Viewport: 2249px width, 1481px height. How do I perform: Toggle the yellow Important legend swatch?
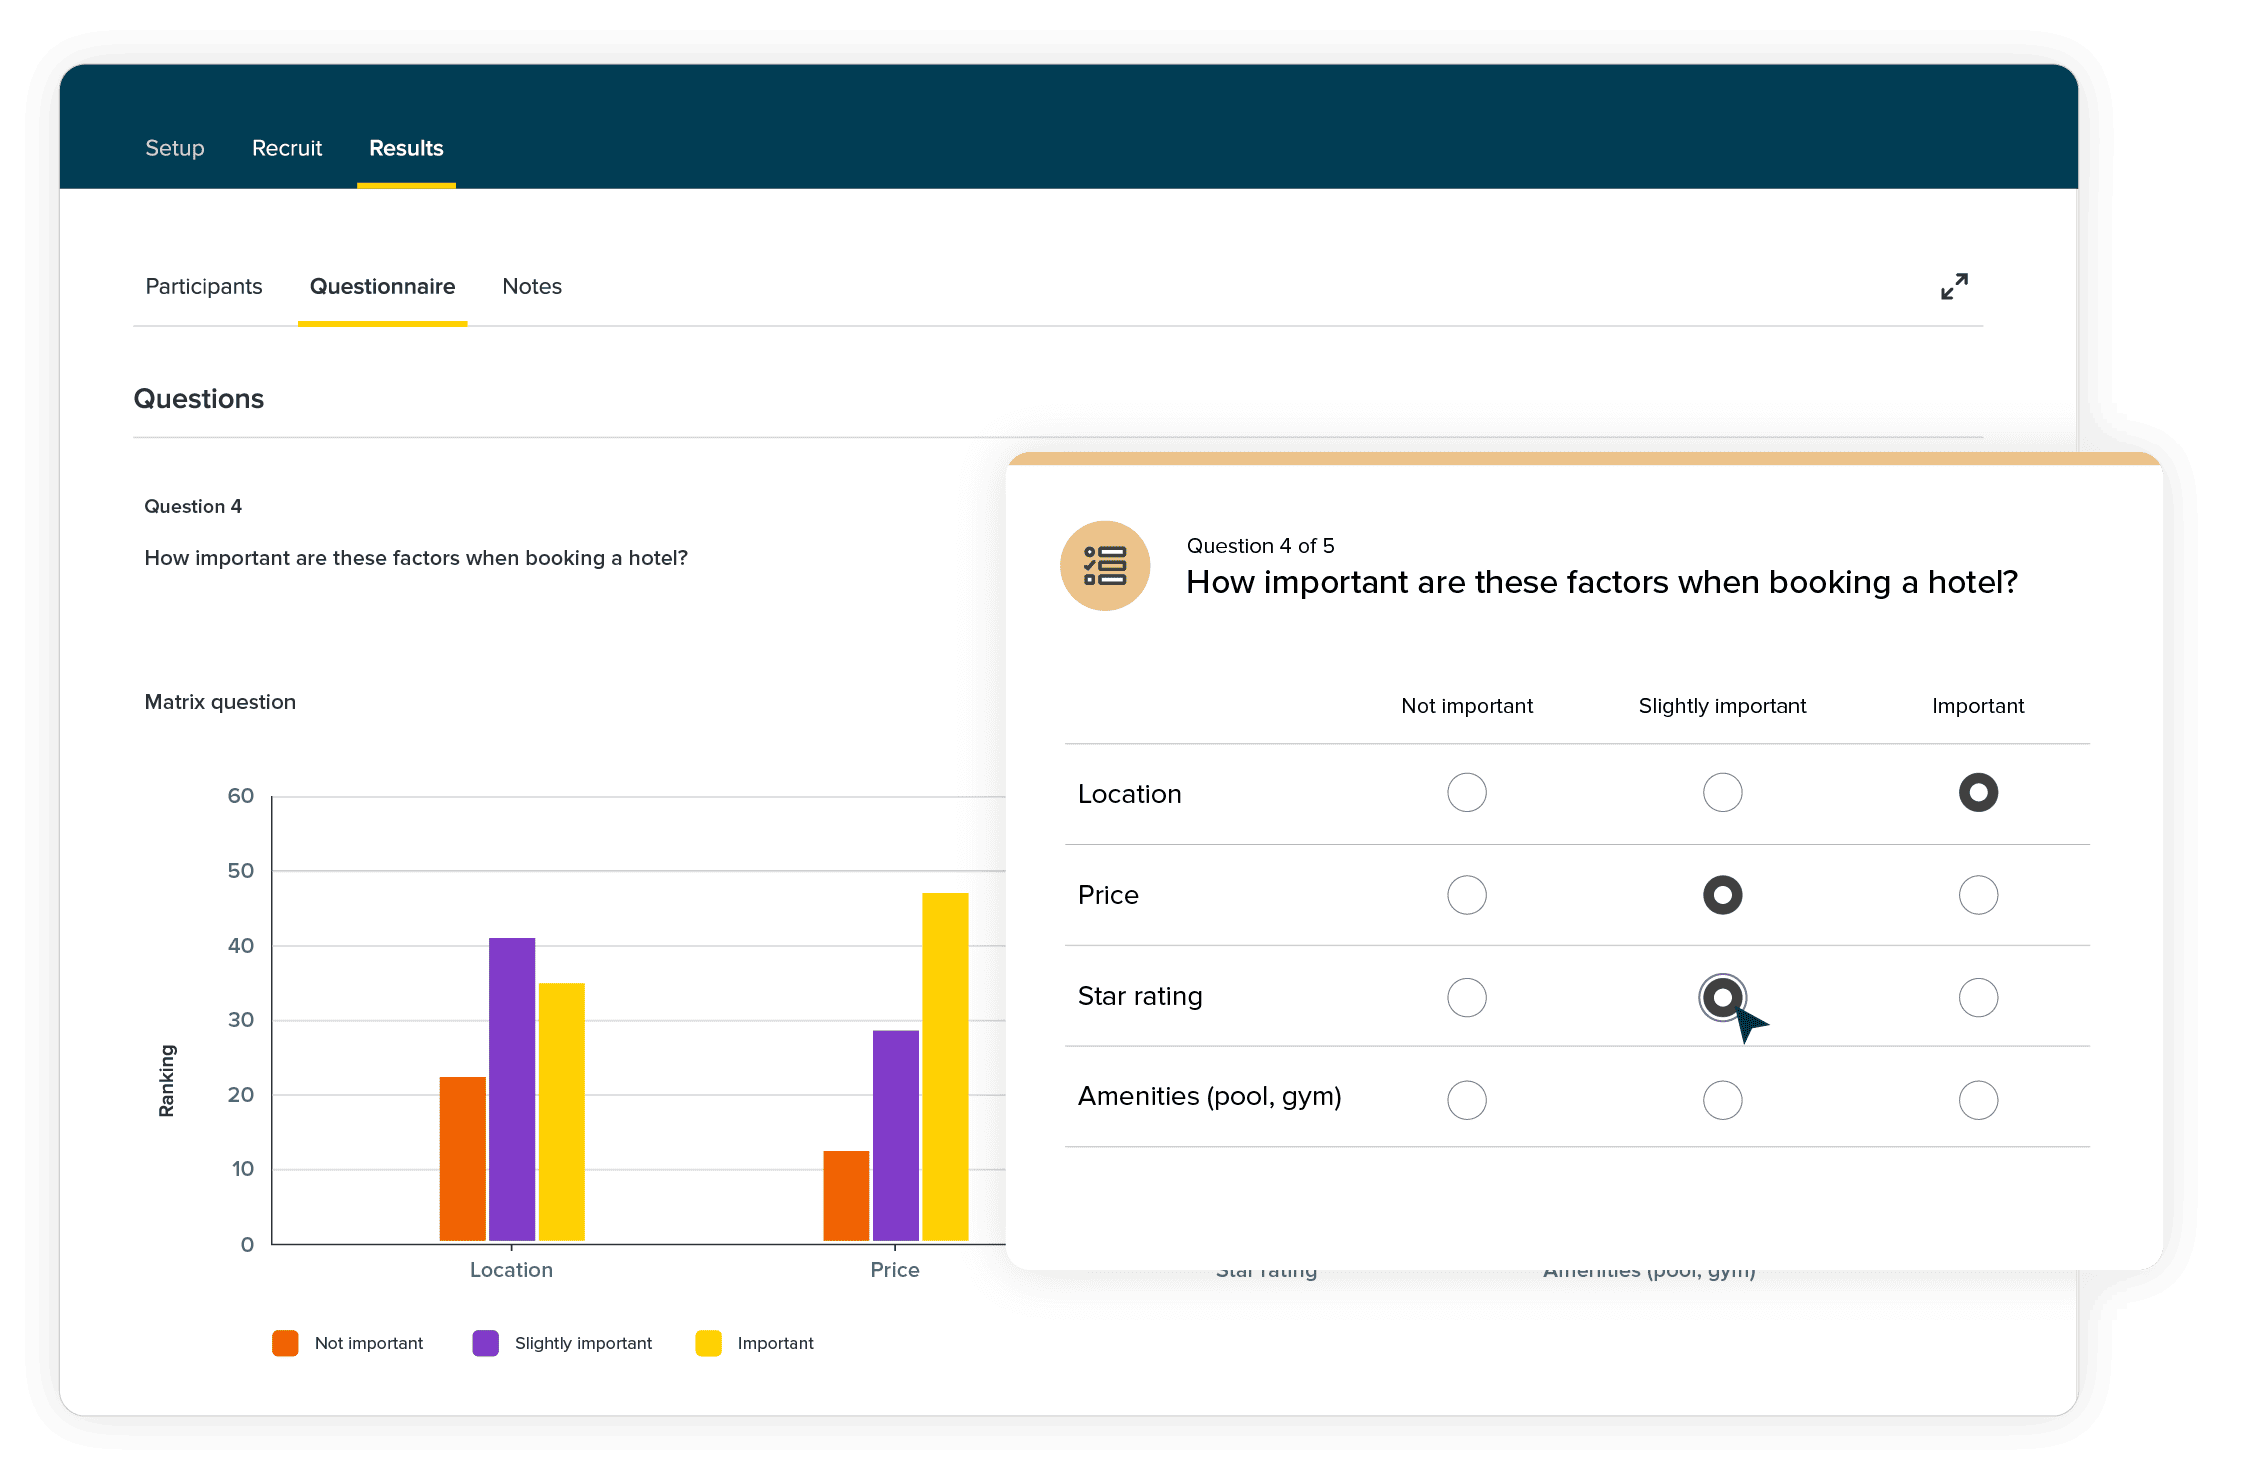(x=708, y=1343)
